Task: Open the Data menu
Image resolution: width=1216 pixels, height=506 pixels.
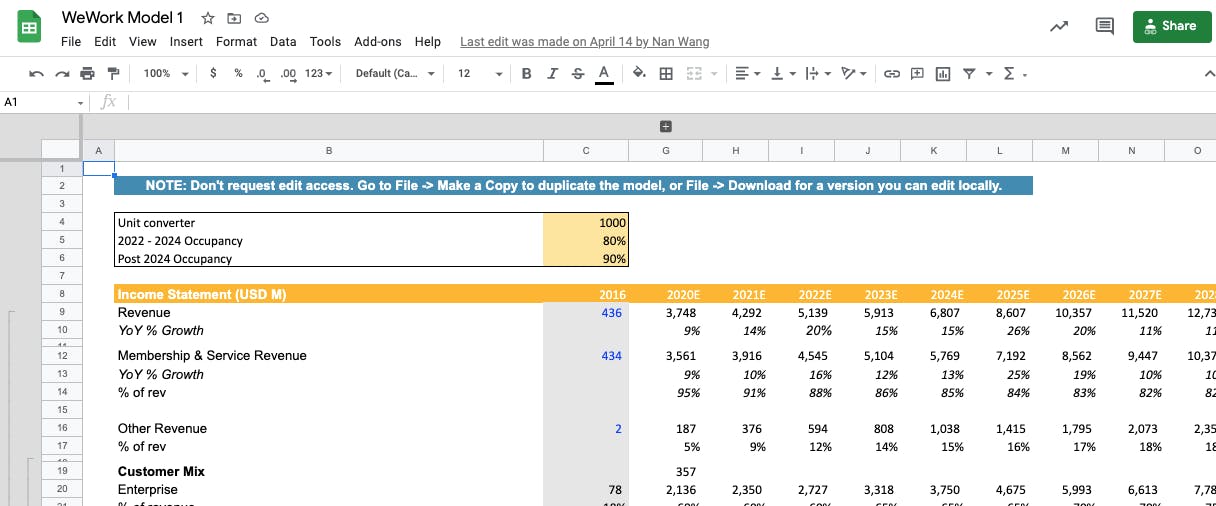Action: point(283,42)
